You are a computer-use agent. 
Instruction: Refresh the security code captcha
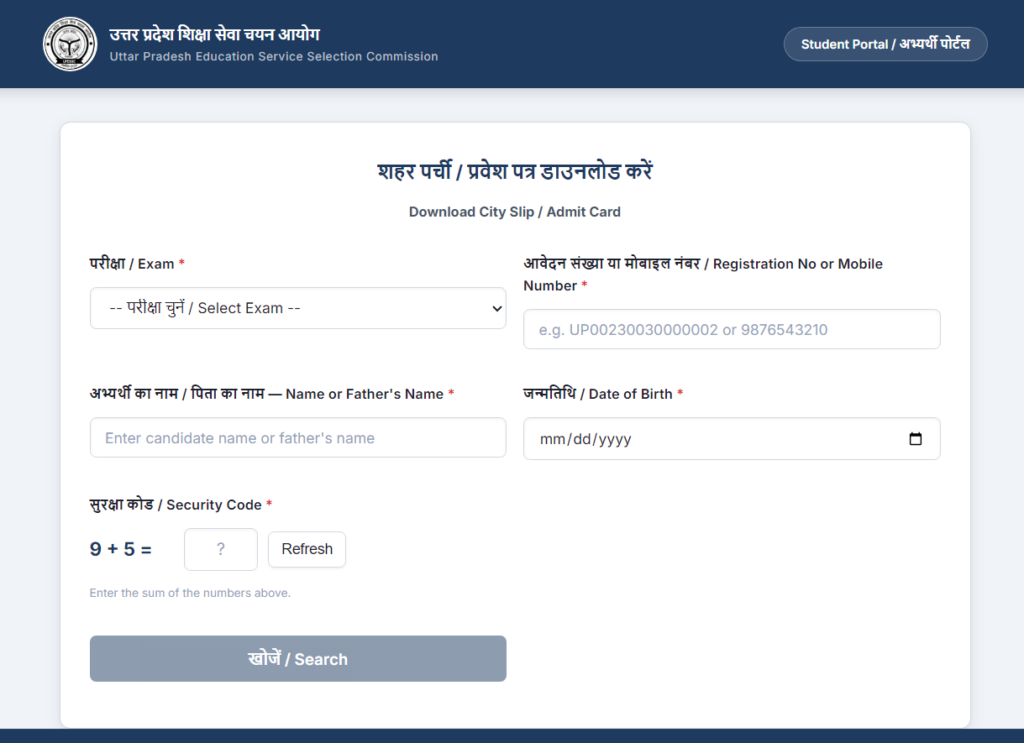307,549
